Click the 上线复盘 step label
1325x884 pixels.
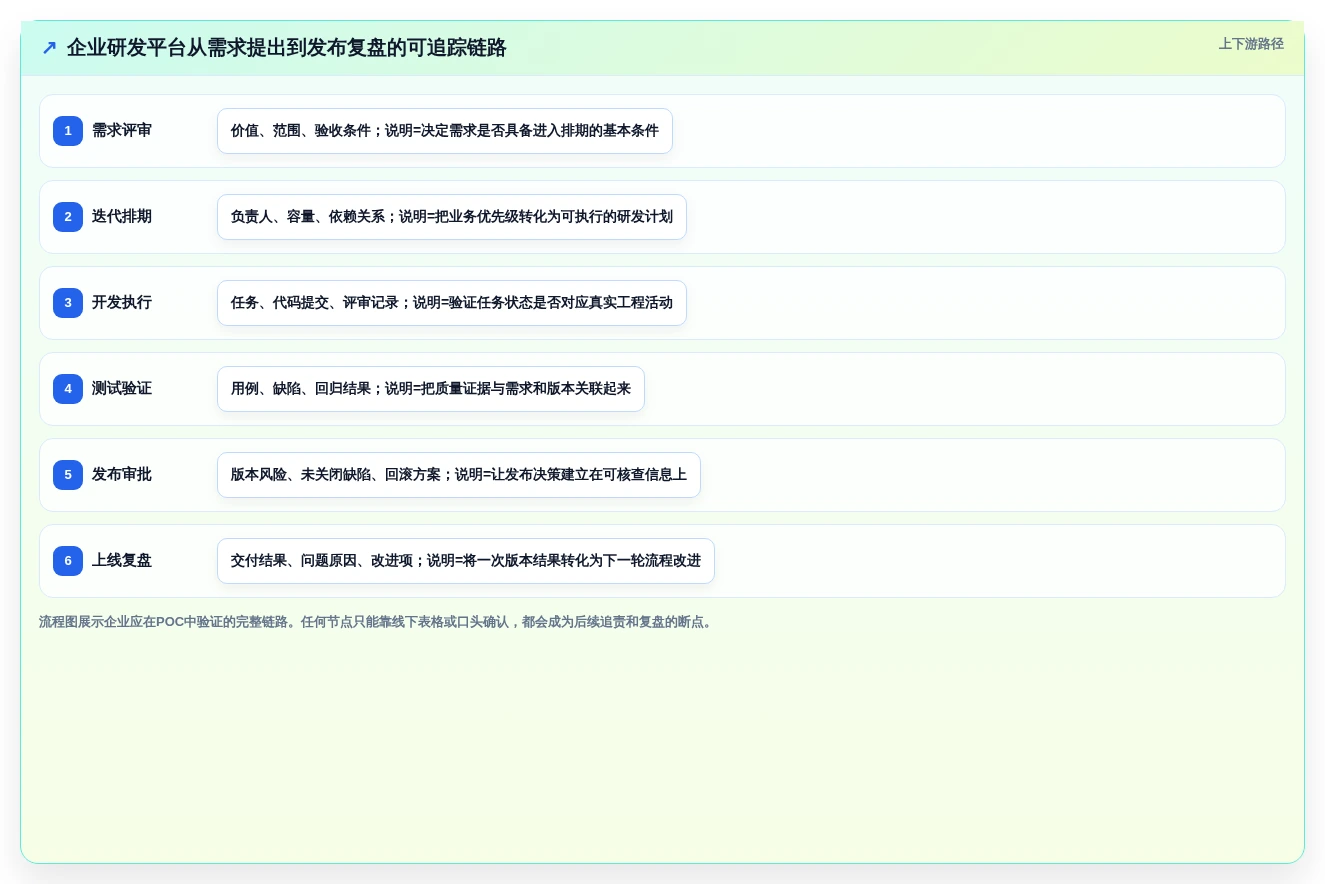pos(122,561)
